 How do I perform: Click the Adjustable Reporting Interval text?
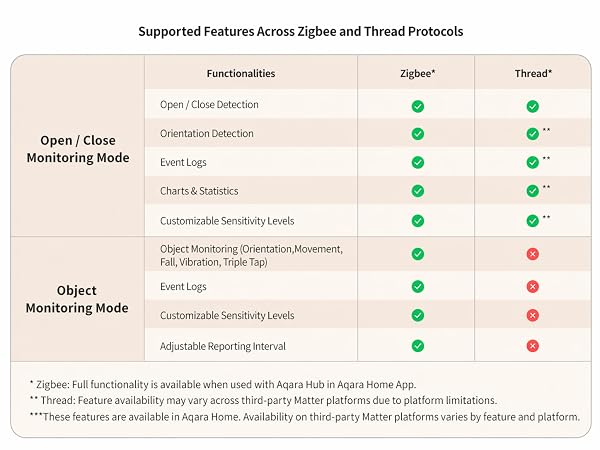click(x=223, y=346)
